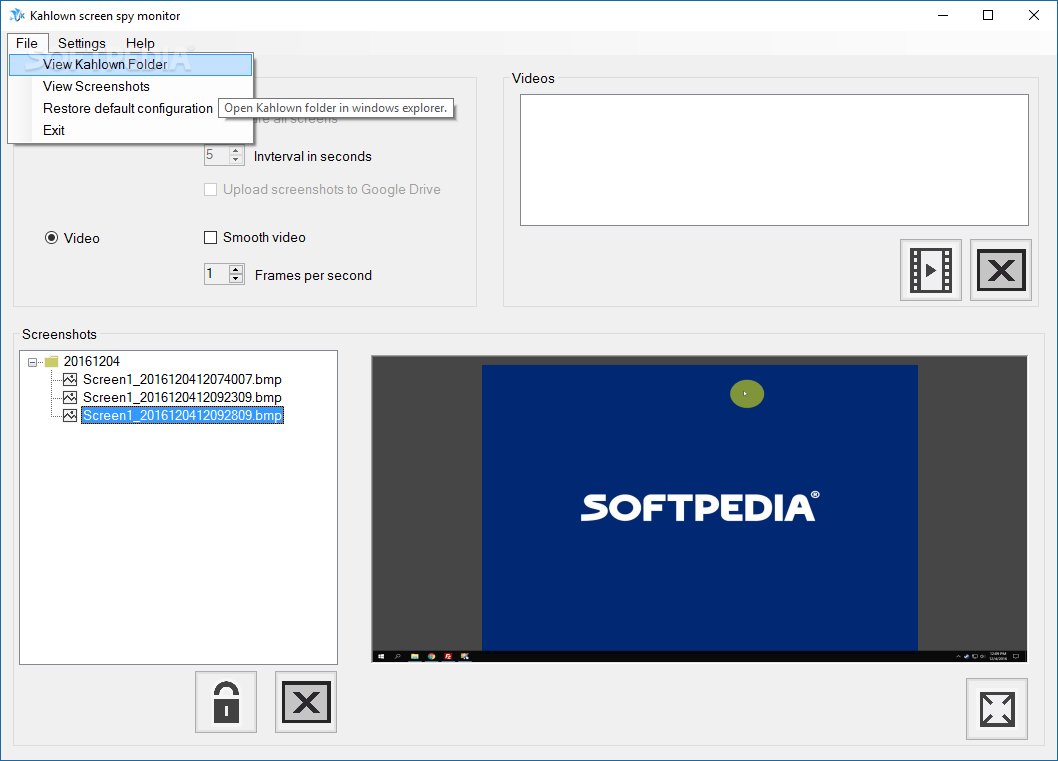Image resolution: width=1058 pixels, height=761 pixels.
Task: Select Restore default configuration
Action: pos(128,109)
